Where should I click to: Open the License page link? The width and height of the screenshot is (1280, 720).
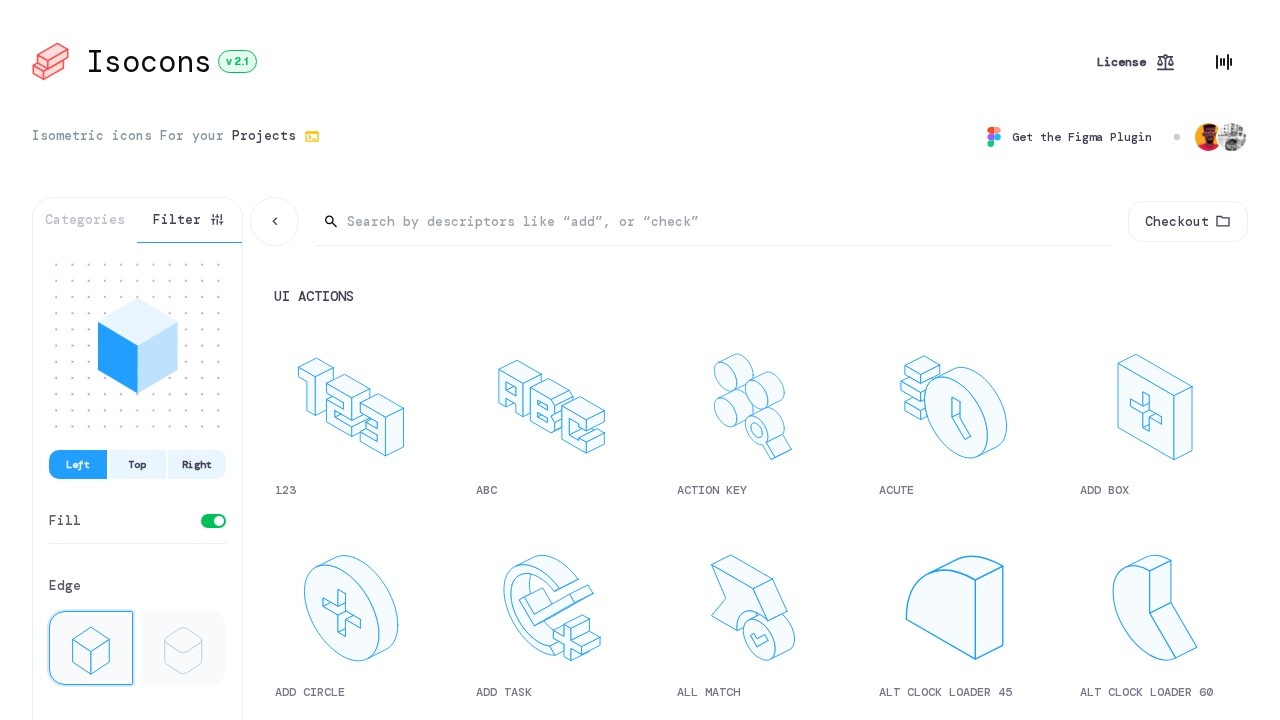tap(1135, 62)
